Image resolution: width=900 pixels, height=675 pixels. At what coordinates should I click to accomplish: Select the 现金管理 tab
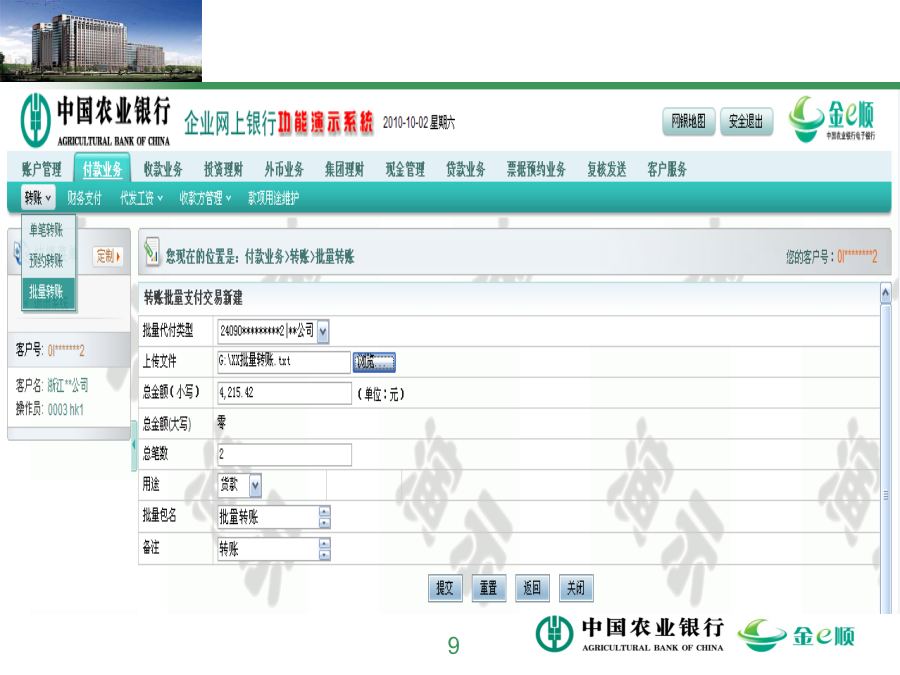pos(405,169)
